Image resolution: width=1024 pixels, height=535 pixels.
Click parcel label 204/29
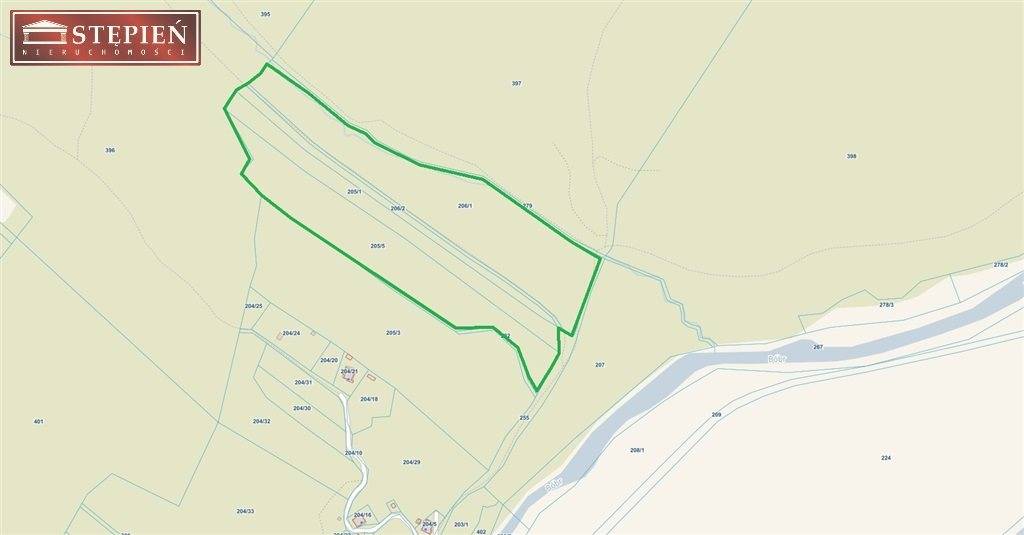point(411,462)
